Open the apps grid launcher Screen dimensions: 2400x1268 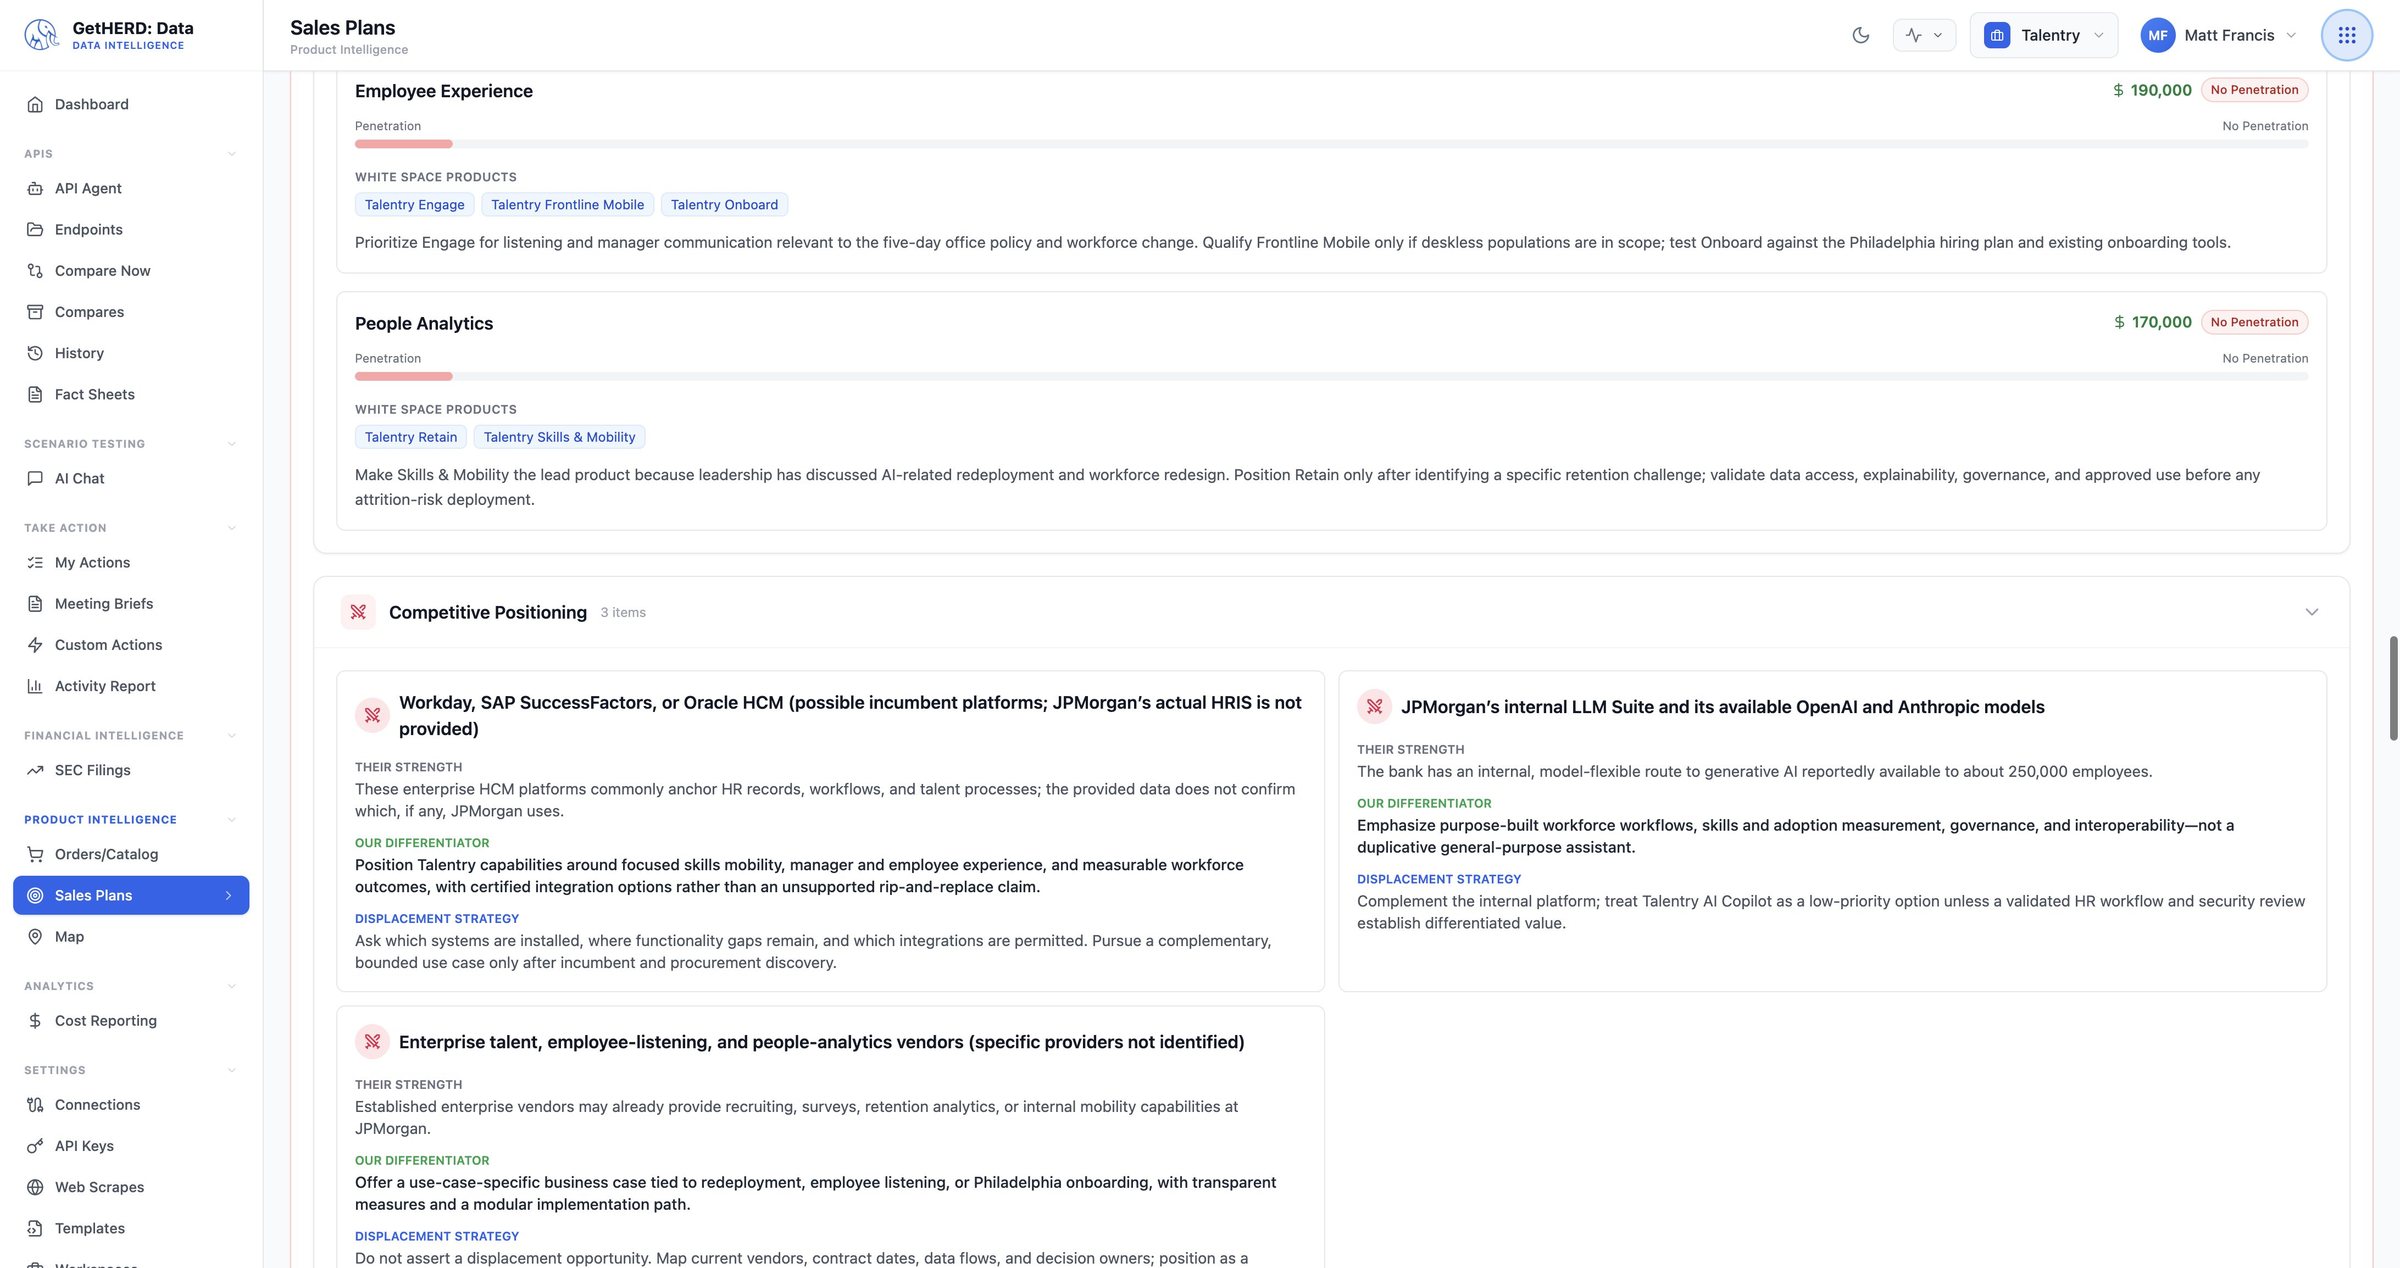pyautogui.click(x=2346, y=35)
